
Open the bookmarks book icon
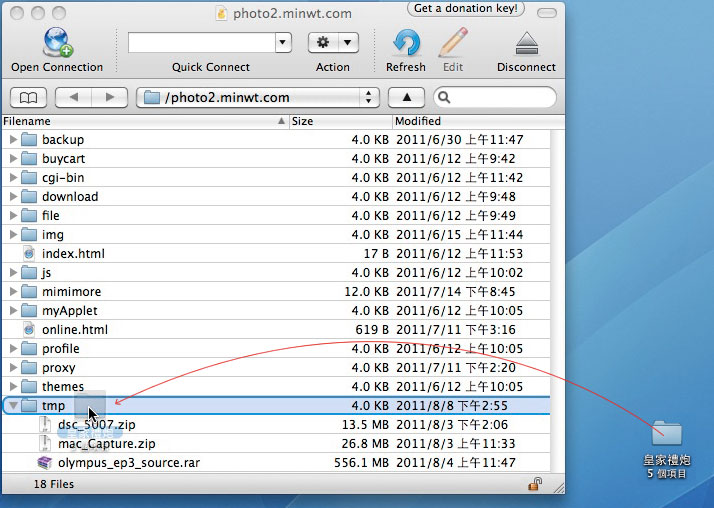(28, 97)
